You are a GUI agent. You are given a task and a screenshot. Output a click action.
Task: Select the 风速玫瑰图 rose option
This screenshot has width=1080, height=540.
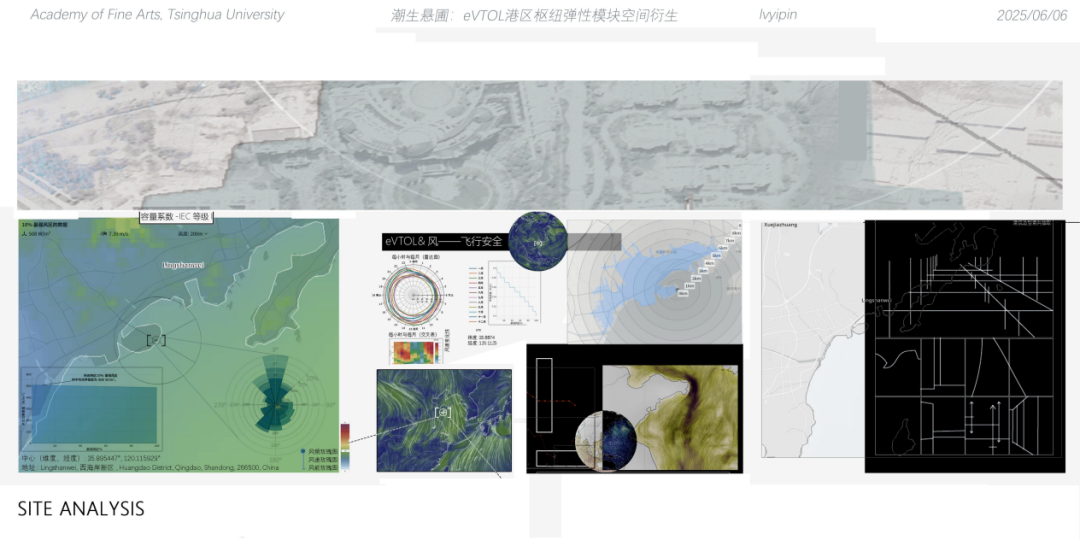pos(322,459)
